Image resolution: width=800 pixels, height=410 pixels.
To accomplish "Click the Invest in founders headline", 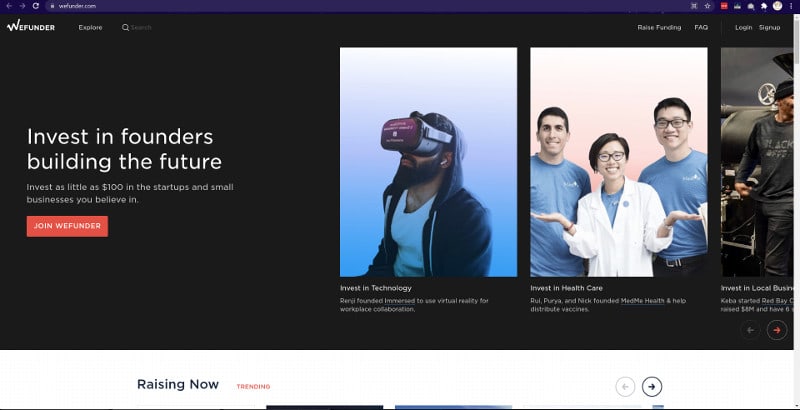I will (x=124, y=149).
